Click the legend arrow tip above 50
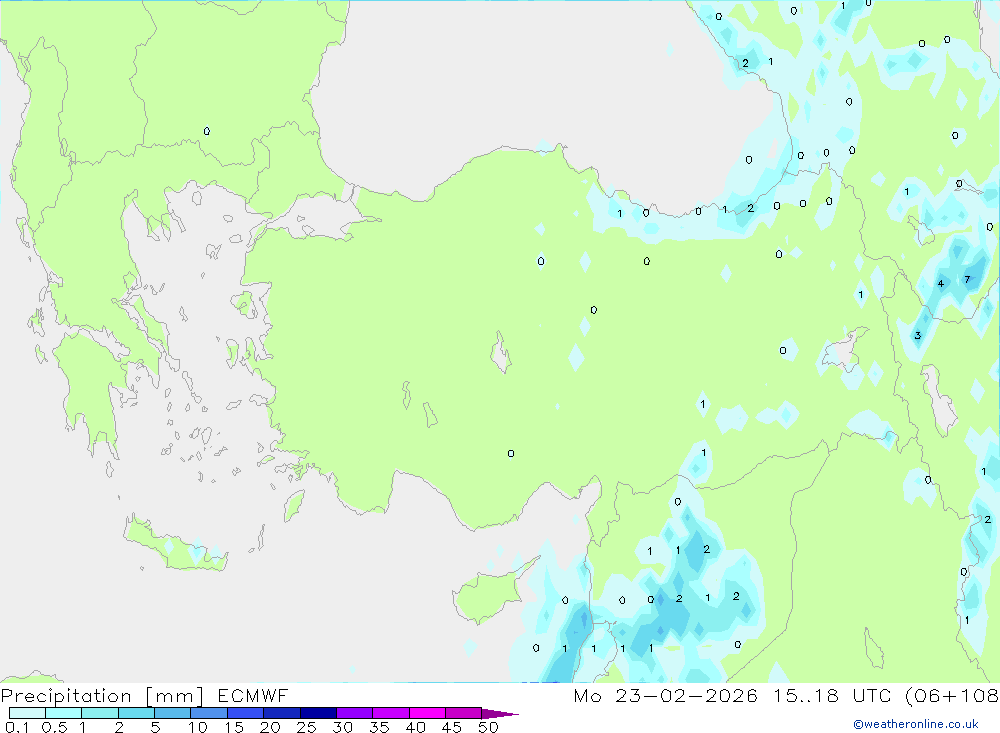 [500, 714]
